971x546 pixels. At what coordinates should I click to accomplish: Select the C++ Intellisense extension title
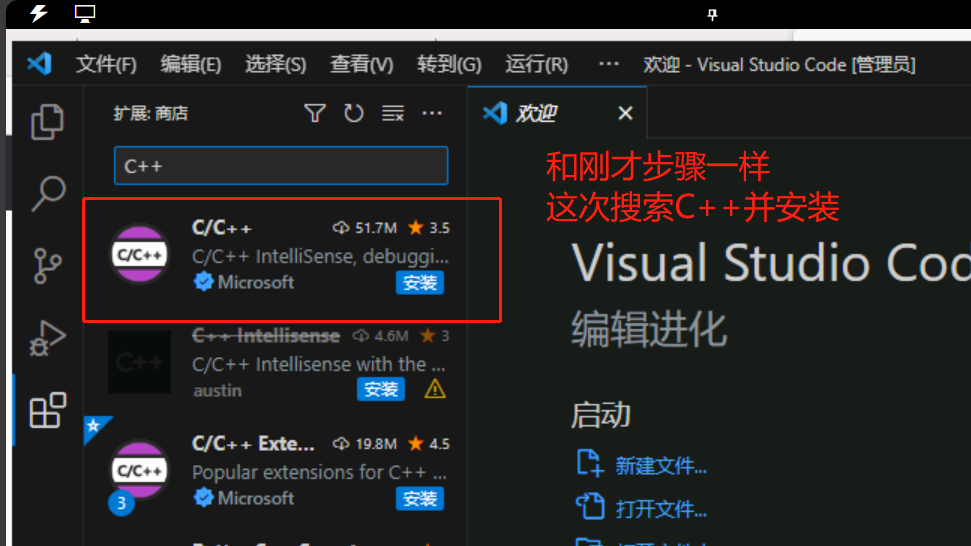pyautogui.click(x=266, y=336)
